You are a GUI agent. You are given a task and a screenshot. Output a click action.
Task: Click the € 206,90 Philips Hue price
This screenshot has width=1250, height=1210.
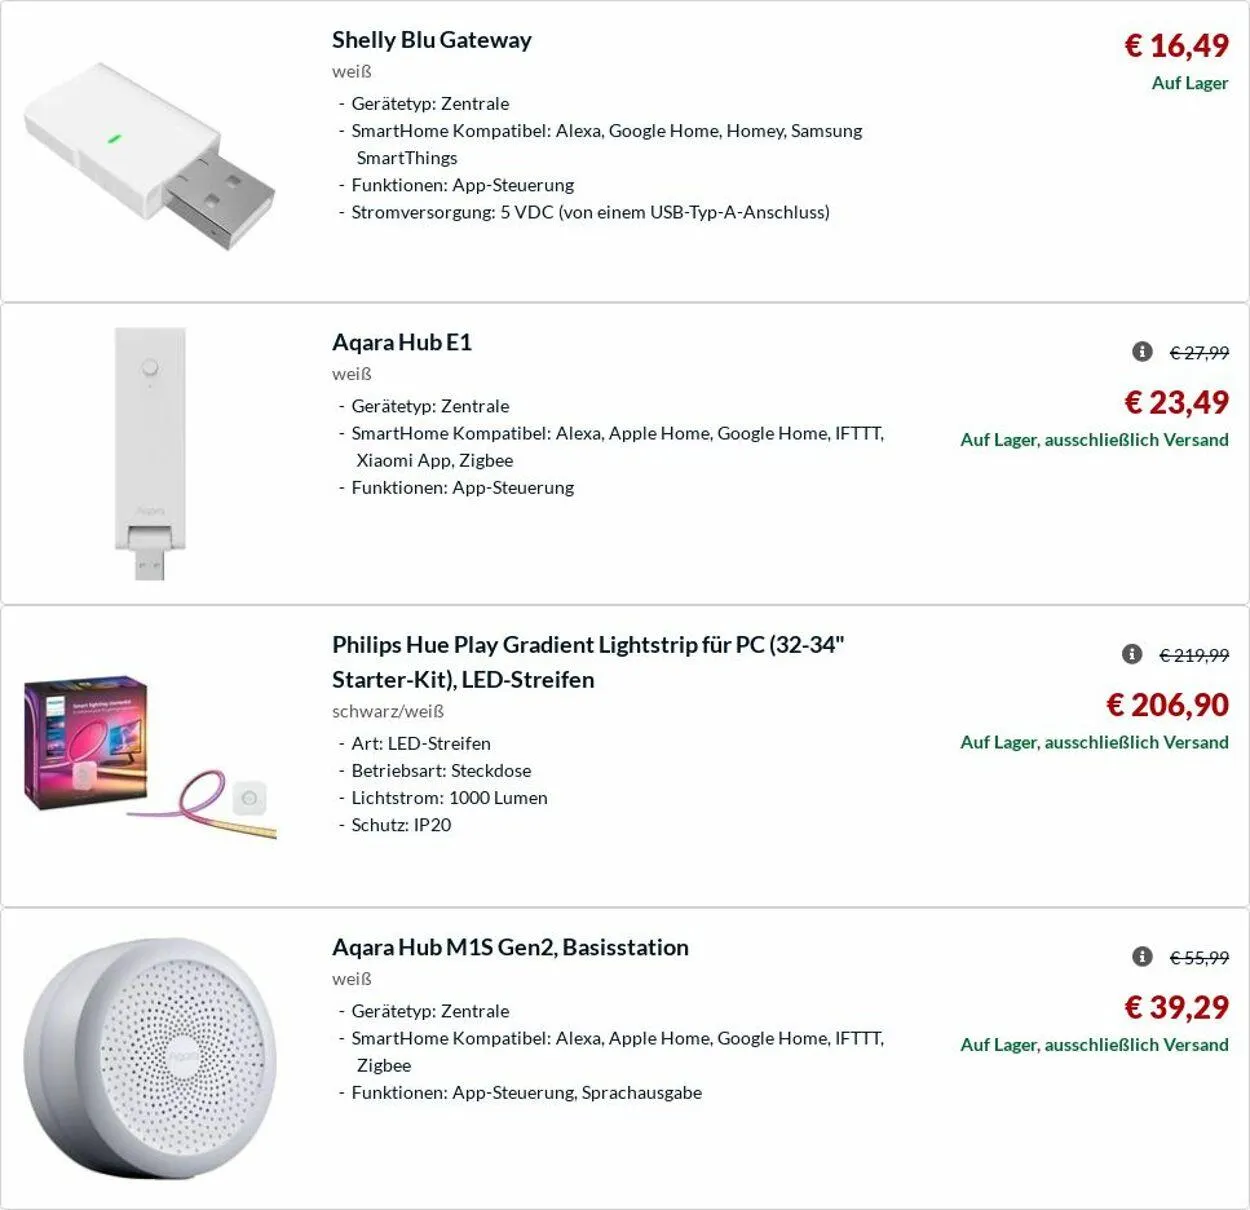(x=1167, y=705)
